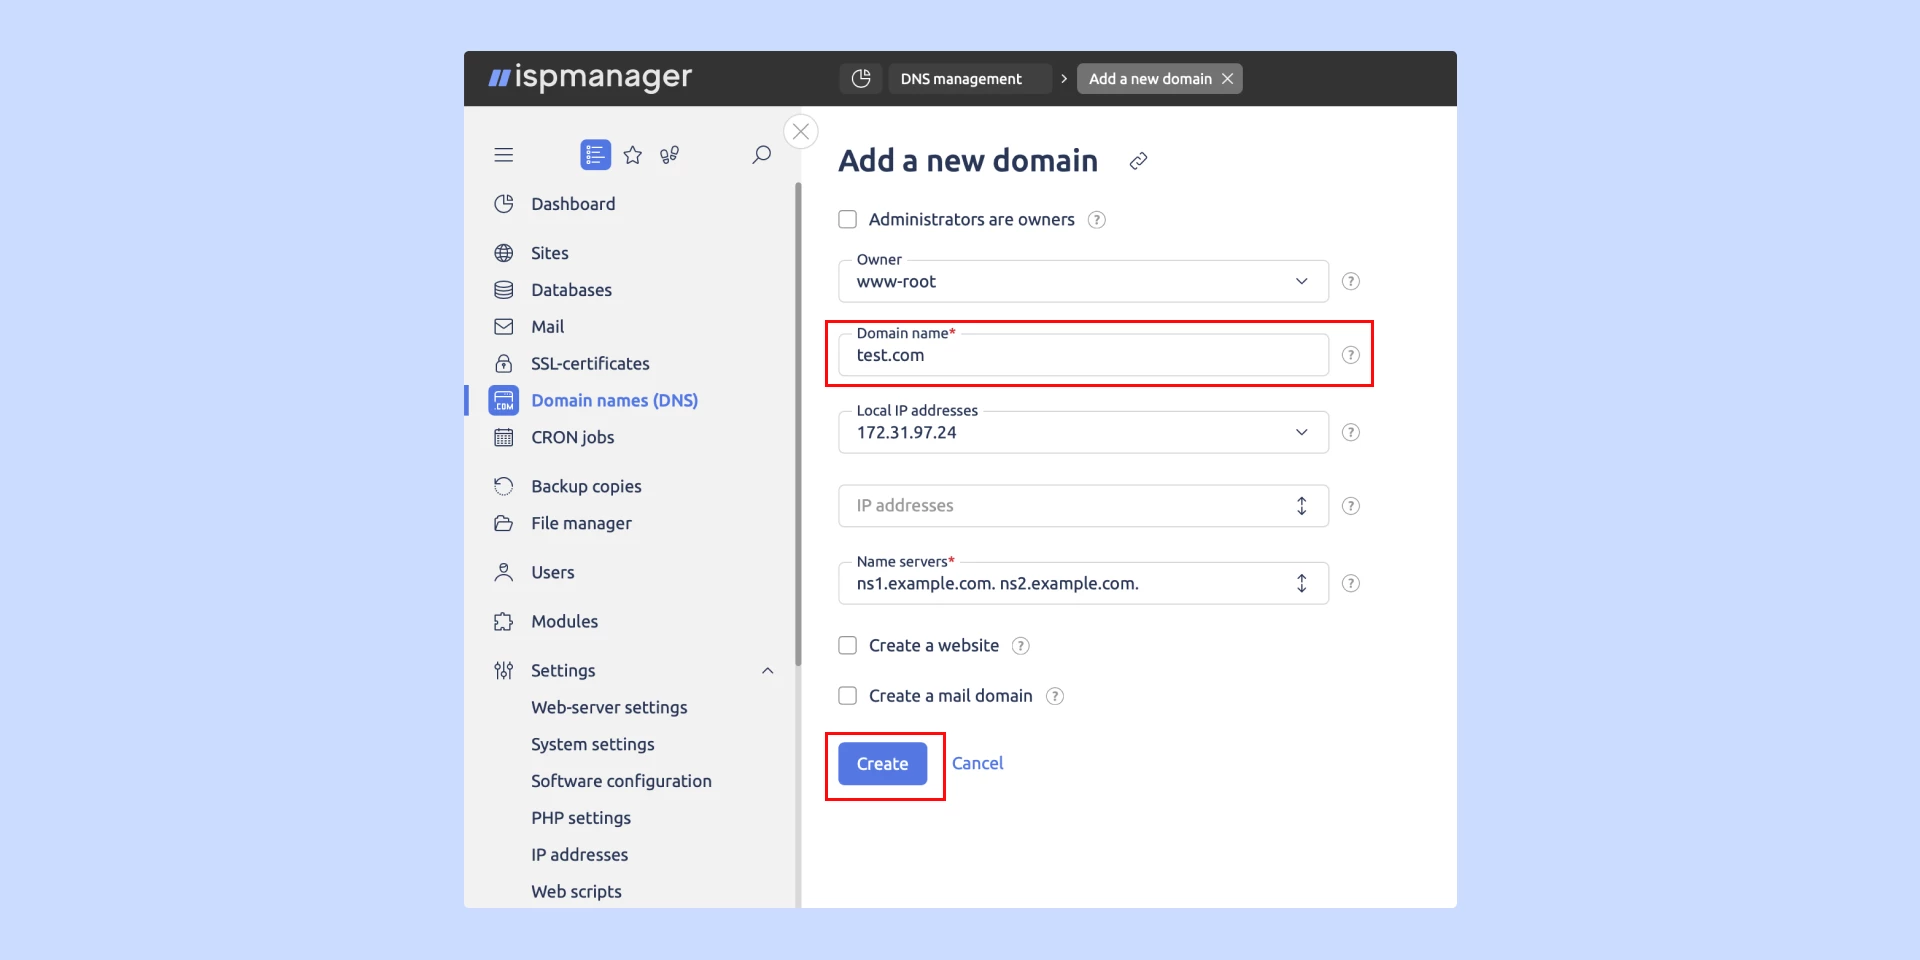Image resolution: width=1920 pixels, height=960 pixels.
Task: Click the Mail envelope icon
Action: (x=504, y=327)
